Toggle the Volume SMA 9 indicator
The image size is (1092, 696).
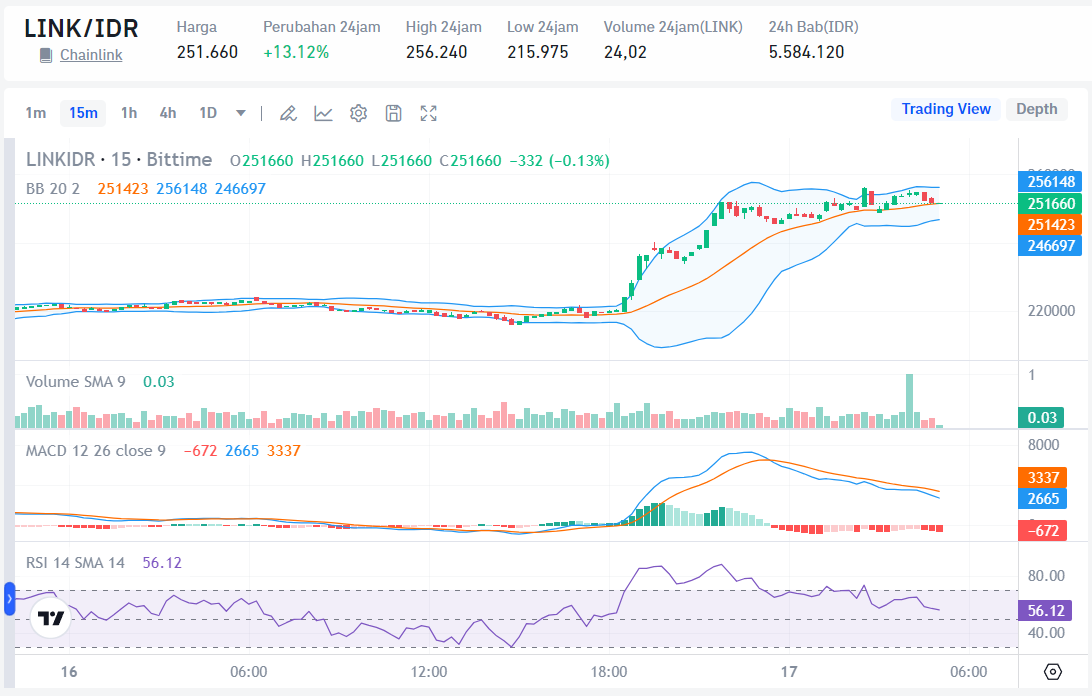(75, 382)
